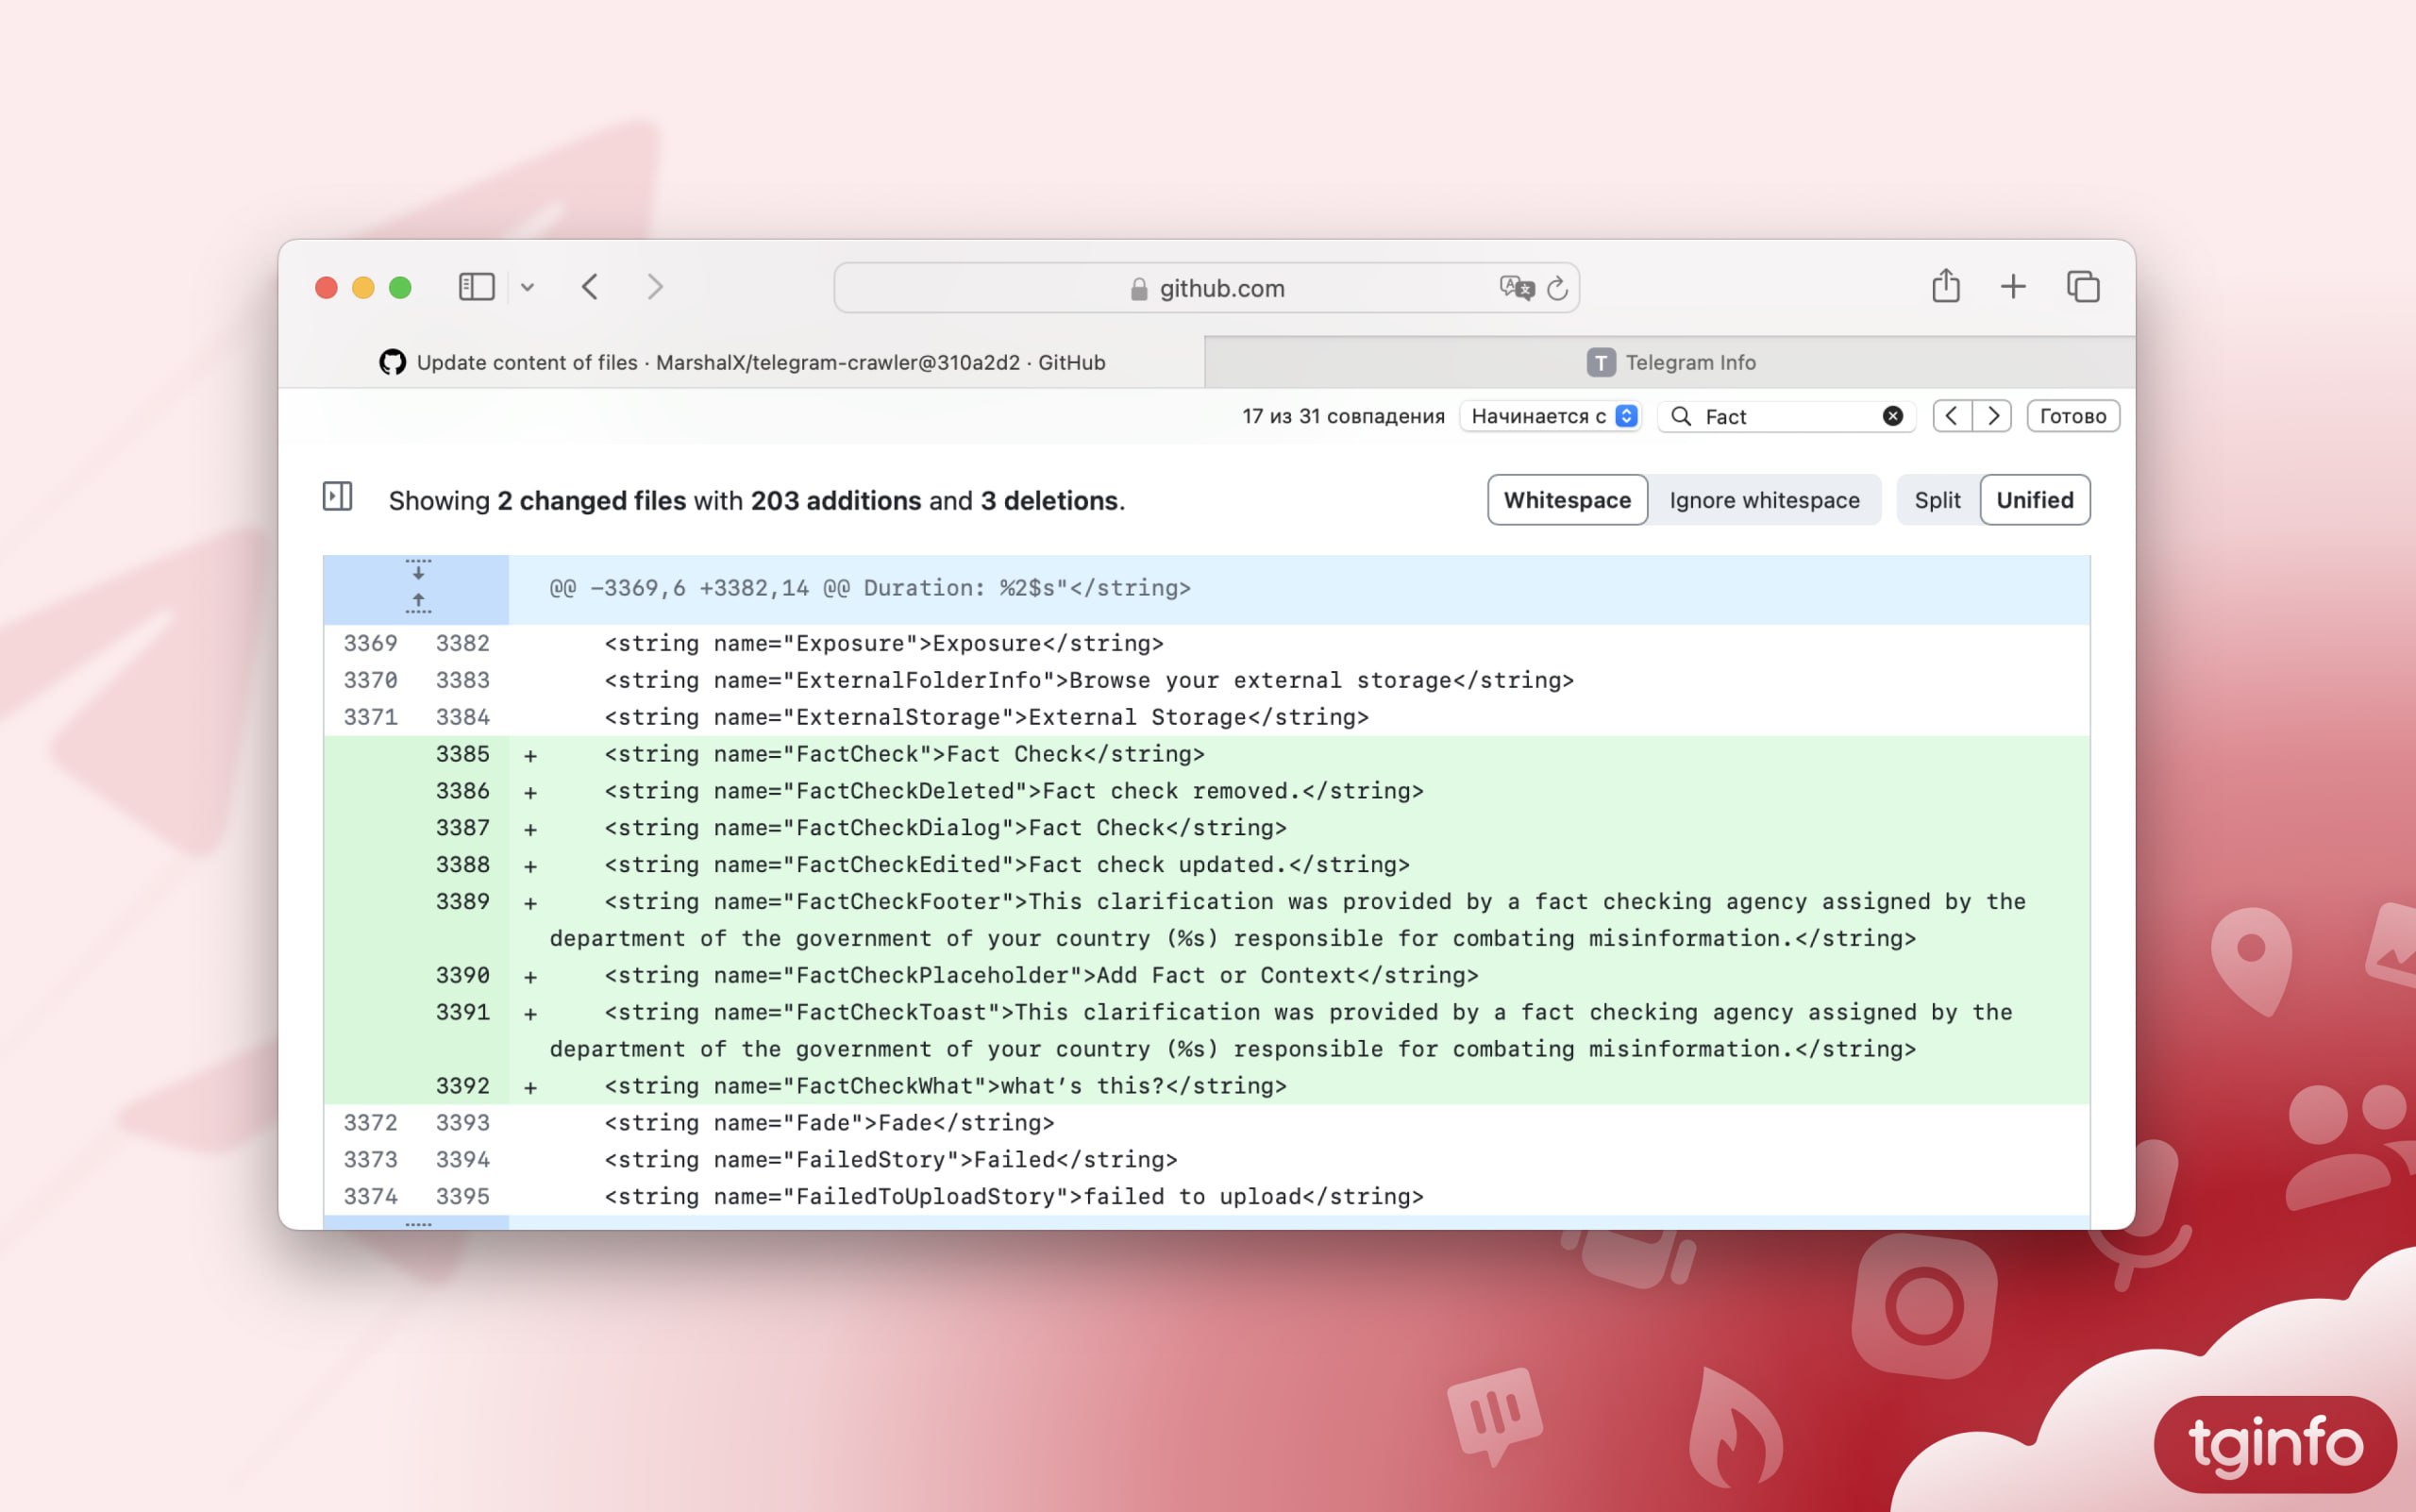
Task: Click the translate page icon
Action: [x=1516, y=288]
